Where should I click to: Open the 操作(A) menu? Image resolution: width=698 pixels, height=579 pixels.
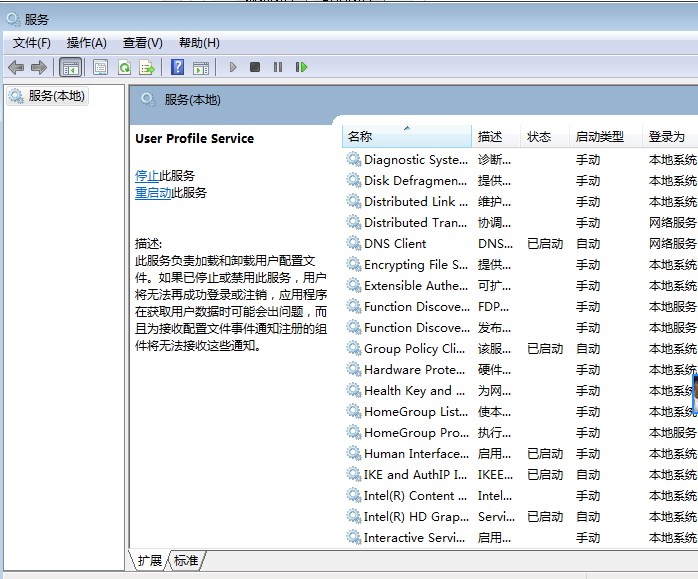pos(86,43)
